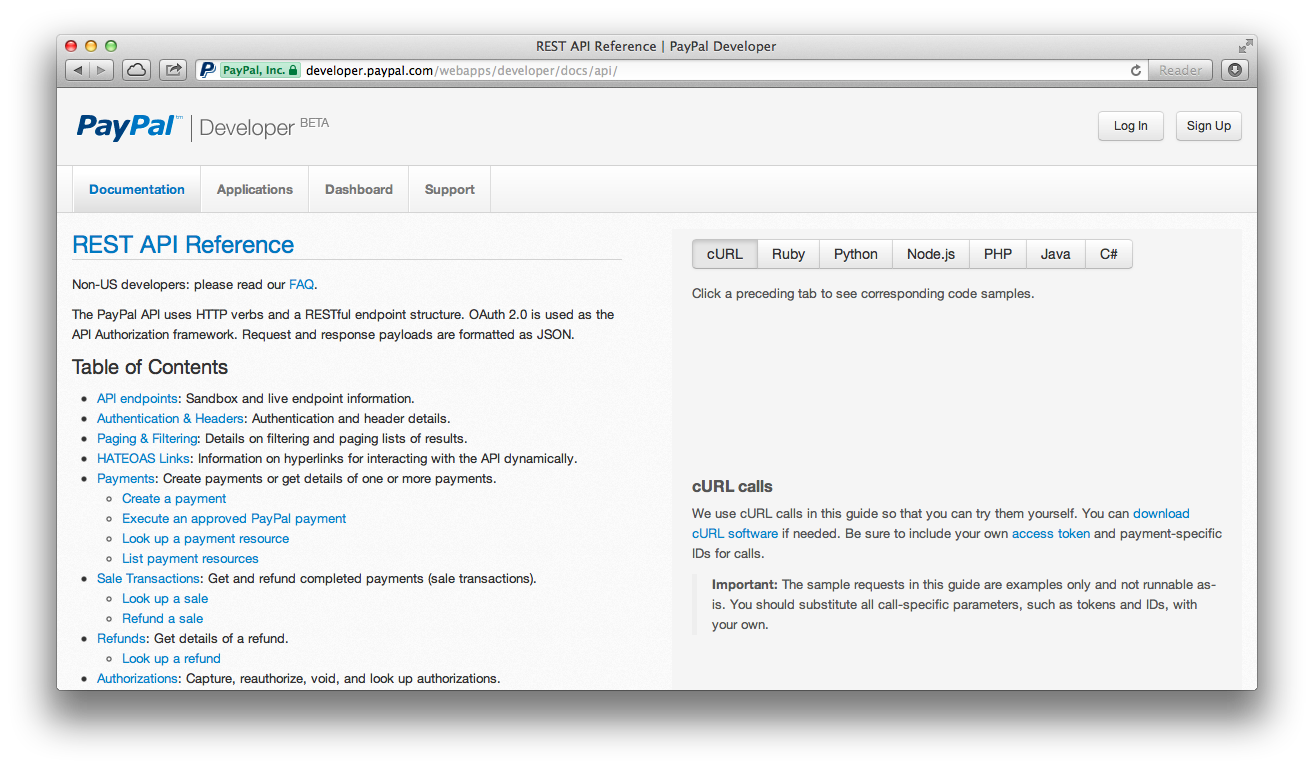The width and height of the screenshot is (1314, 769).
Task: Open the FAQ link
Action: point(302,284)
